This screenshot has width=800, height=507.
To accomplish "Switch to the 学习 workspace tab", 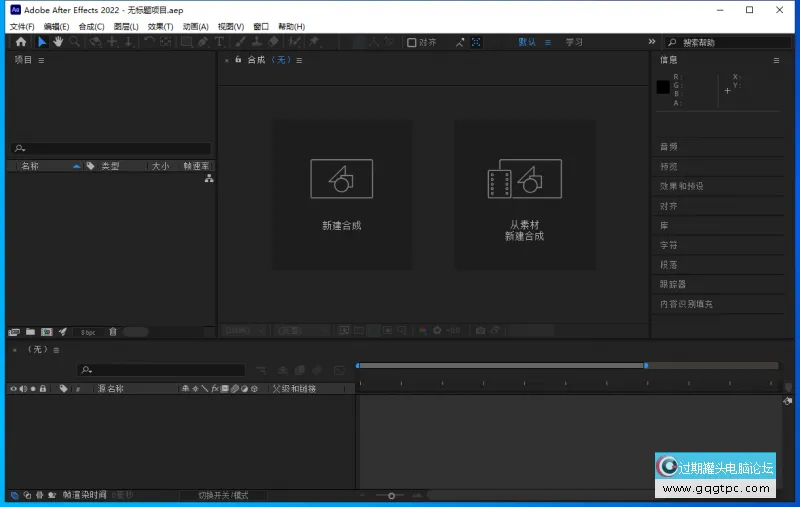I will point(574,43).
